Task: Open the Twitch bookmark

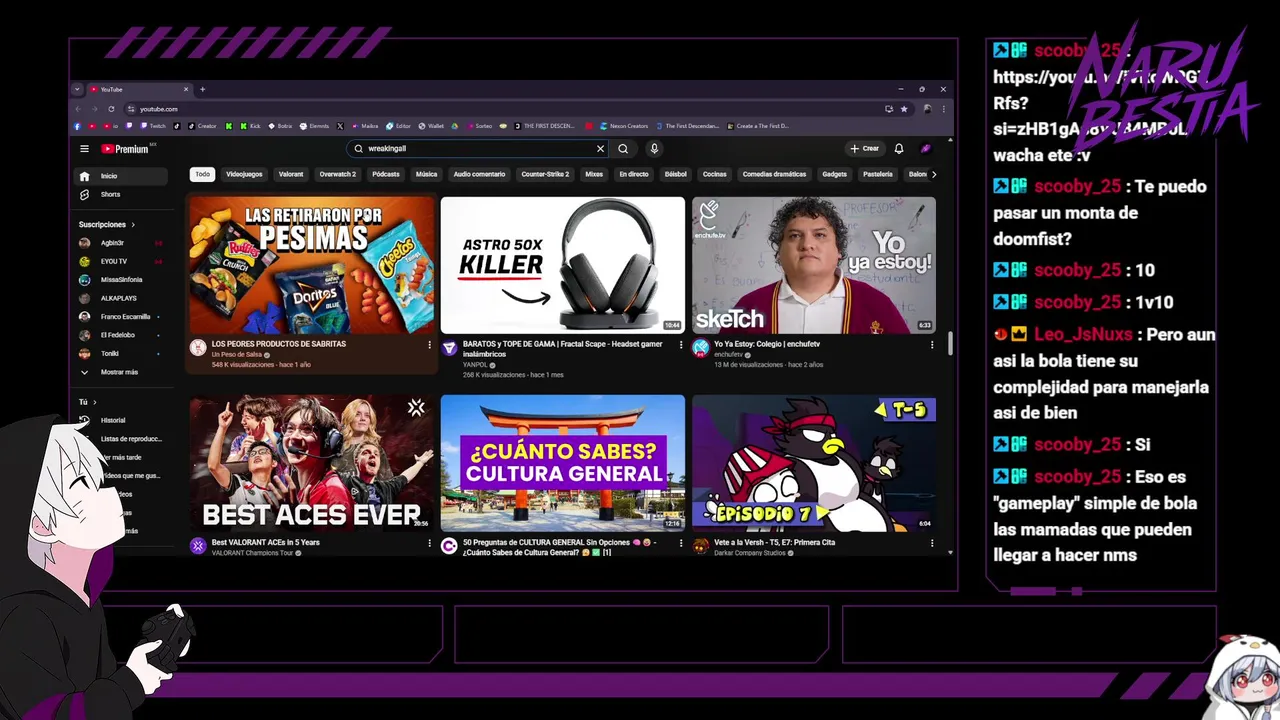Action: tap(154, 126)
